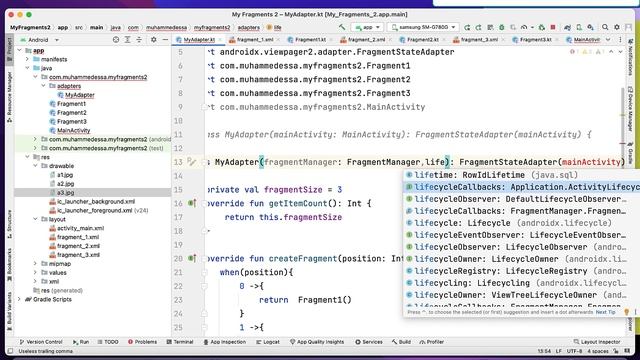Open Device Manager phone icon in toolbar
Screen dimensions: 640x360
[x=579, y=27]
